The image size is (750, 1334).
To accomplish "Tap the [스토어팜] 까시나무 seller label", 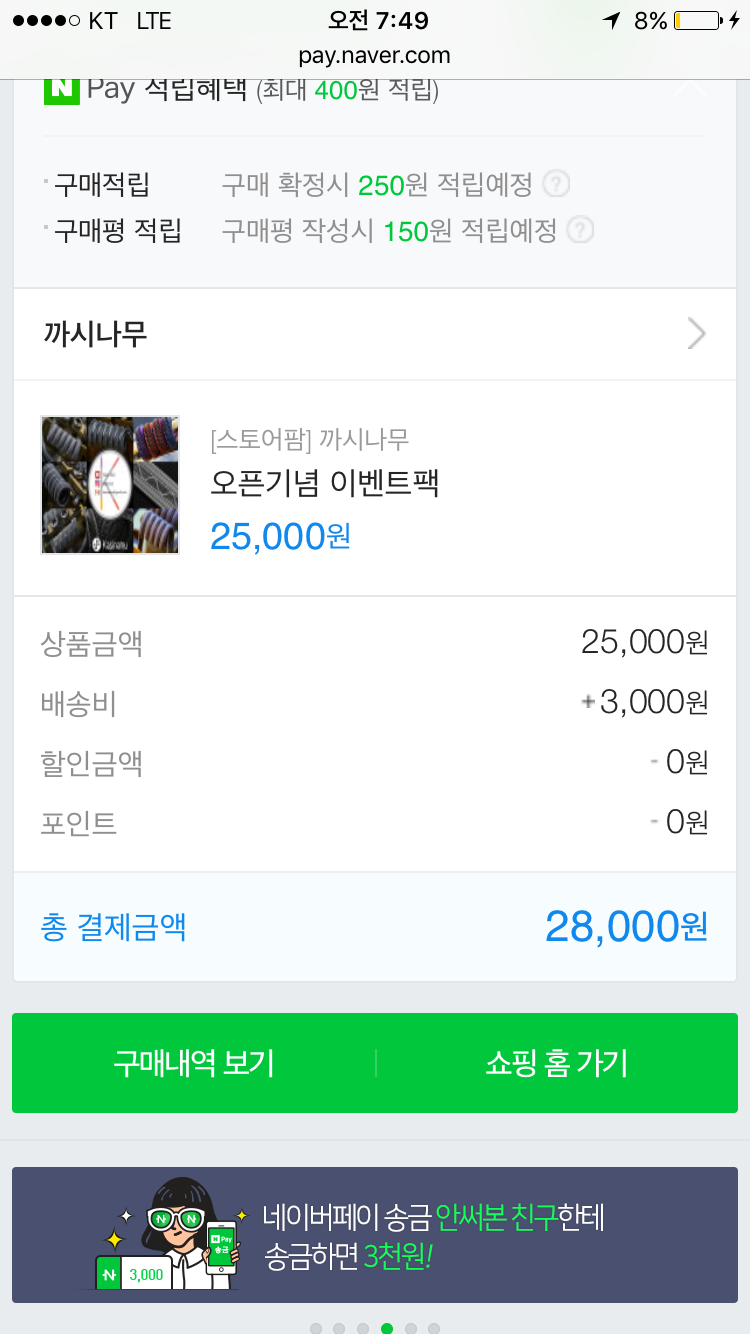I will pos(309,439).
